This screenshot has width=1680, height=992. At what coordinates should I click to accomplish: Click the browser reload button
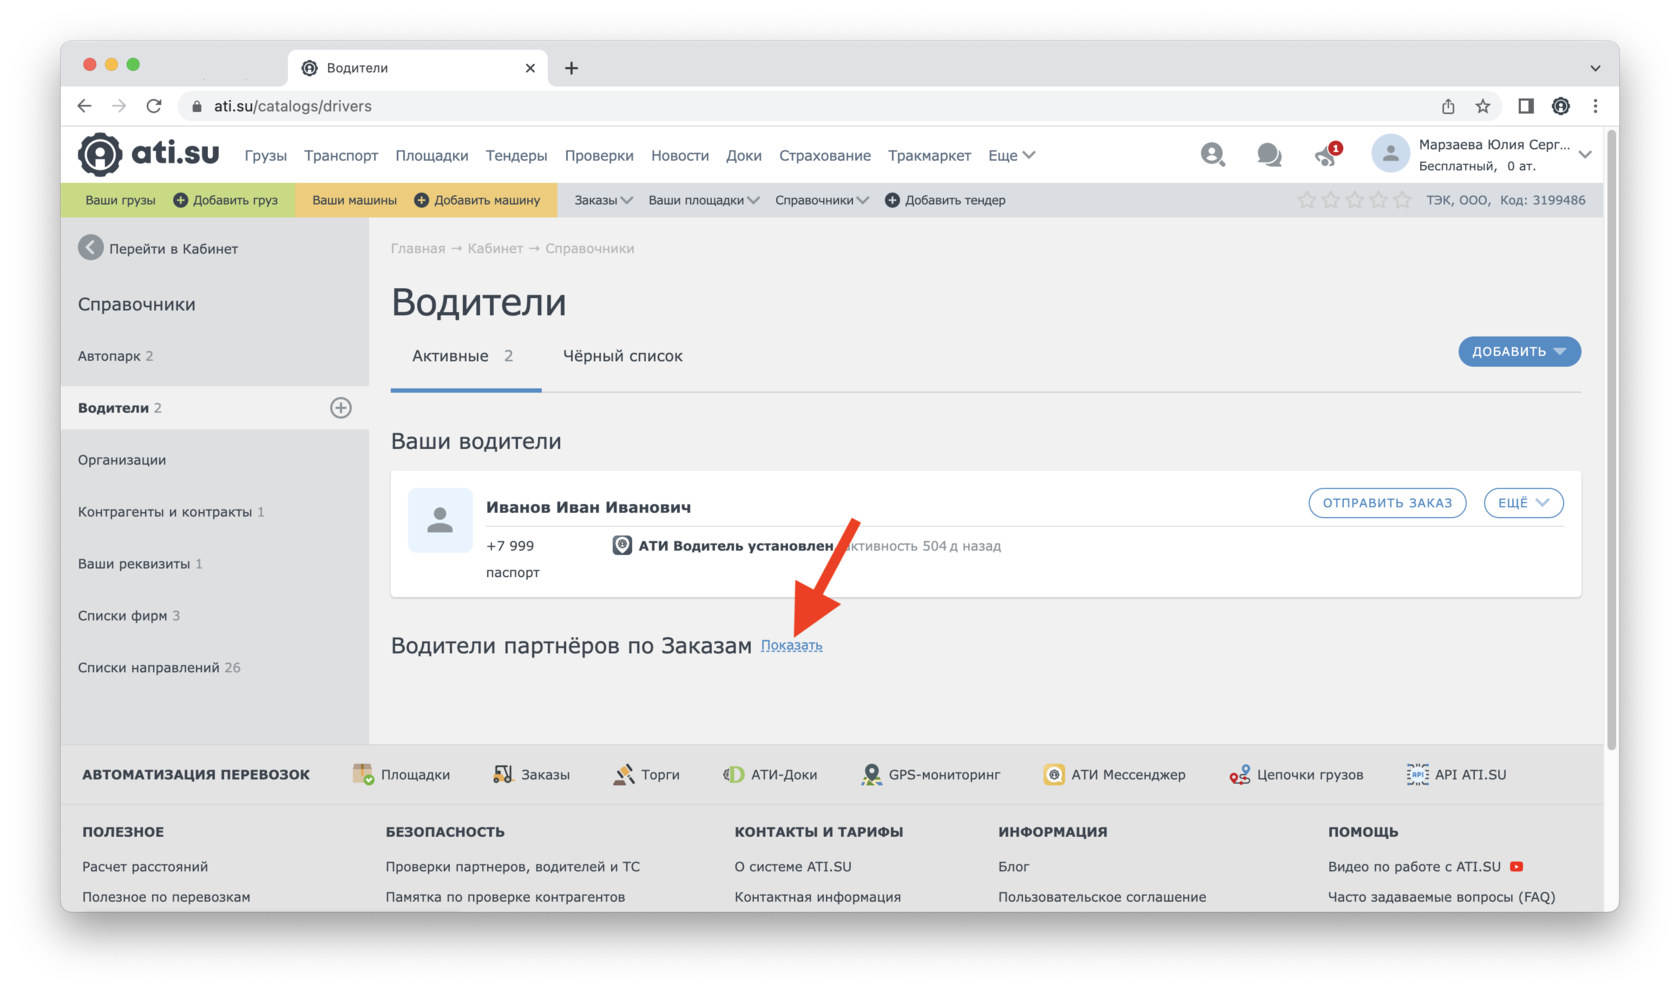[154, 106]
